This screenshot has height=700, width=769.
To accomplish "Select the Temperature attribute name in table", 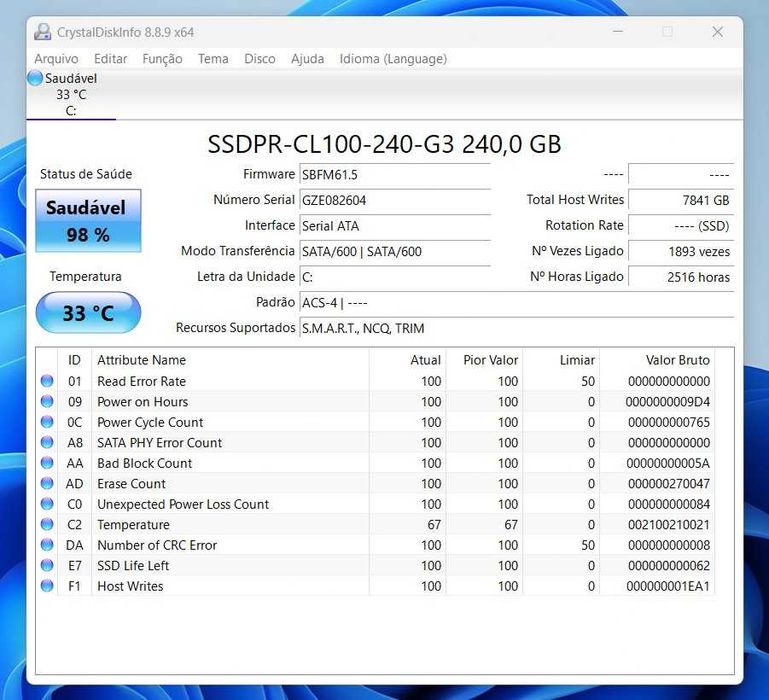I will [133, 525].
